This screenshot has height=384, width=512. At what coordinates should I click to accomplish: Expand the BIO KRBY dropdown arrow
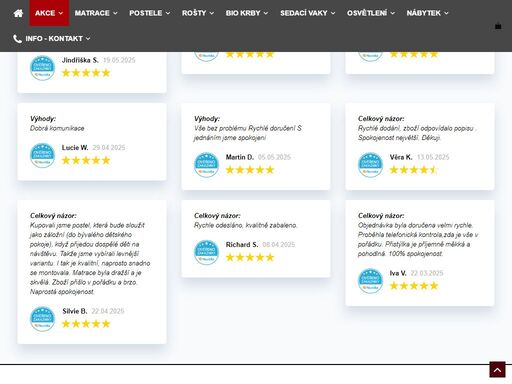pyautogui.click(x=266, y=13)
